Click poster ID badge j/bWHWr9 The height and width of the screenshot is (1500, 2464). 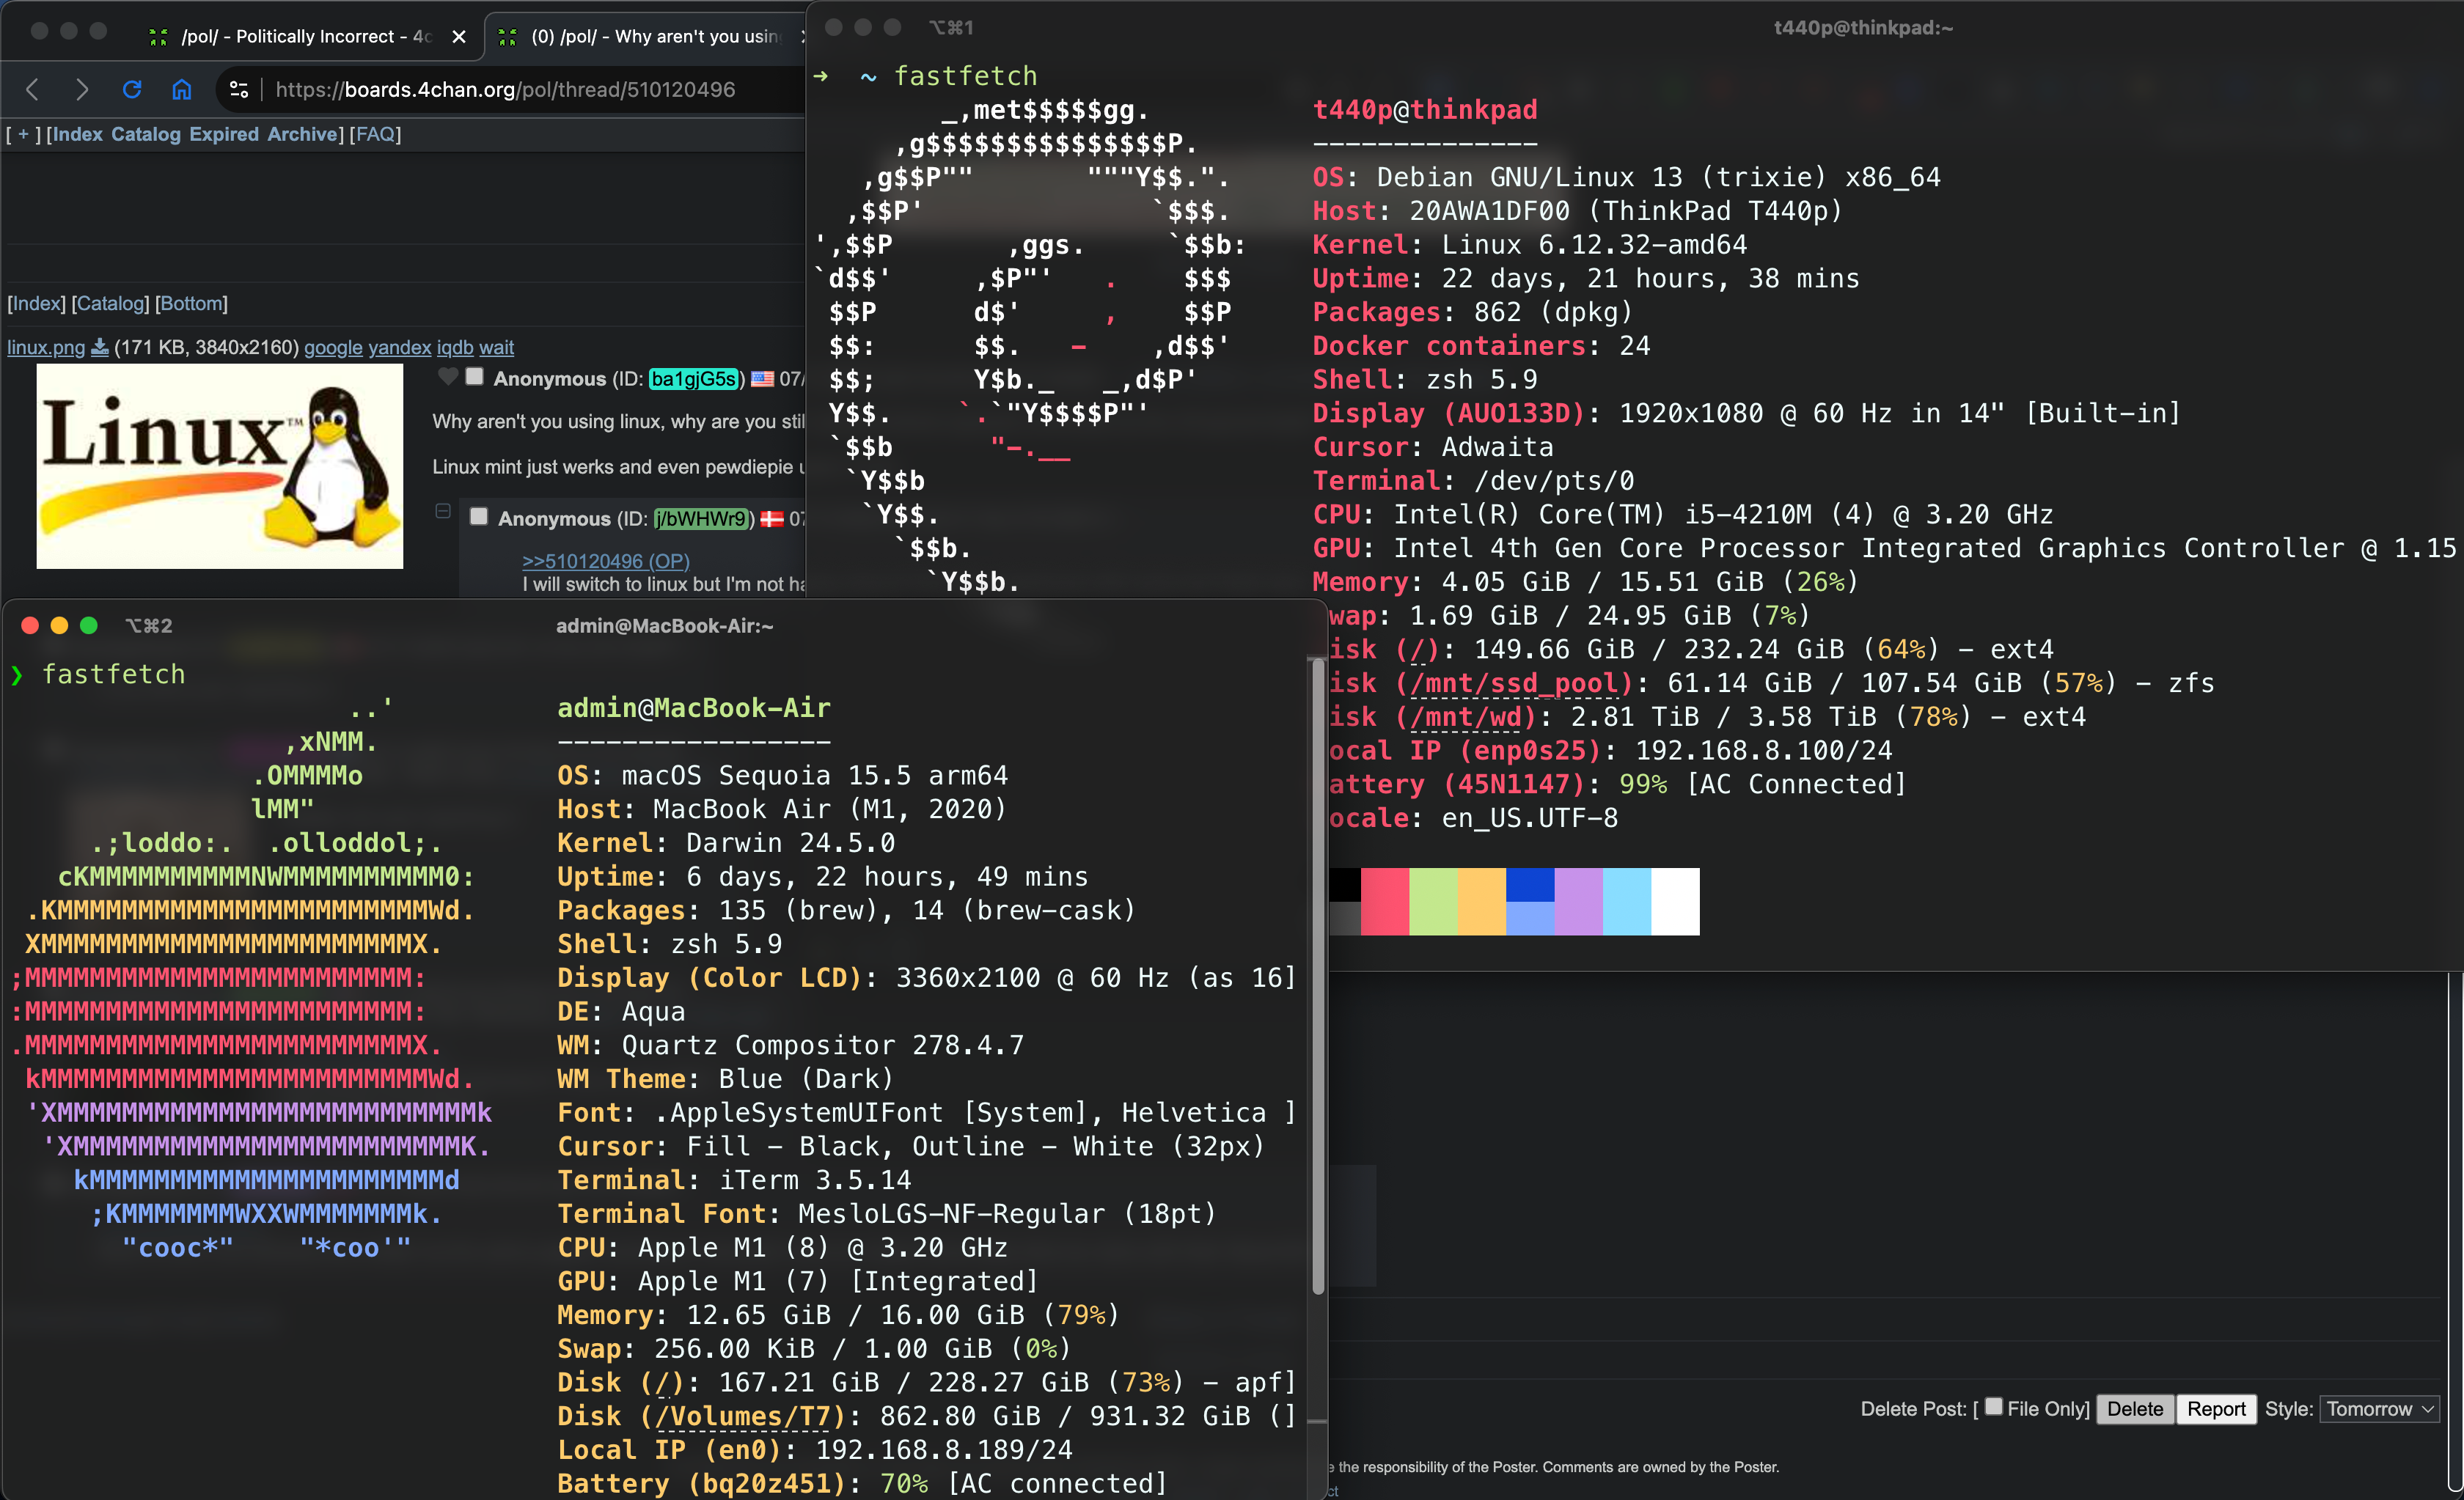point(701,519)
